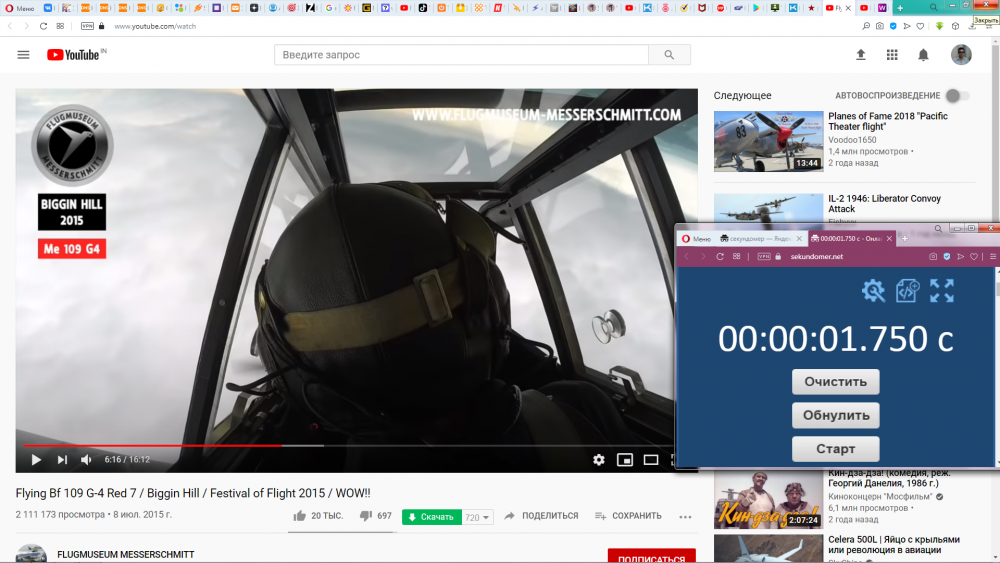Expand the 720 quality dropdown
1000x563 pixels.
(477, 517)
